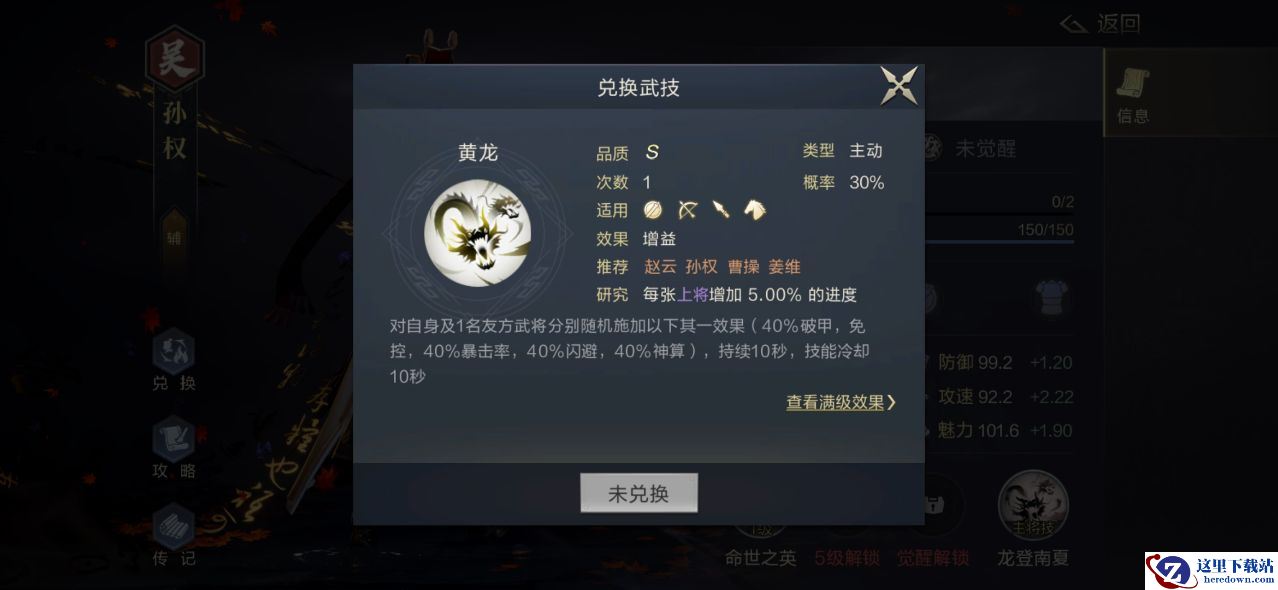
Task: Open 查看满级效果 link
Action: (841, 402)
